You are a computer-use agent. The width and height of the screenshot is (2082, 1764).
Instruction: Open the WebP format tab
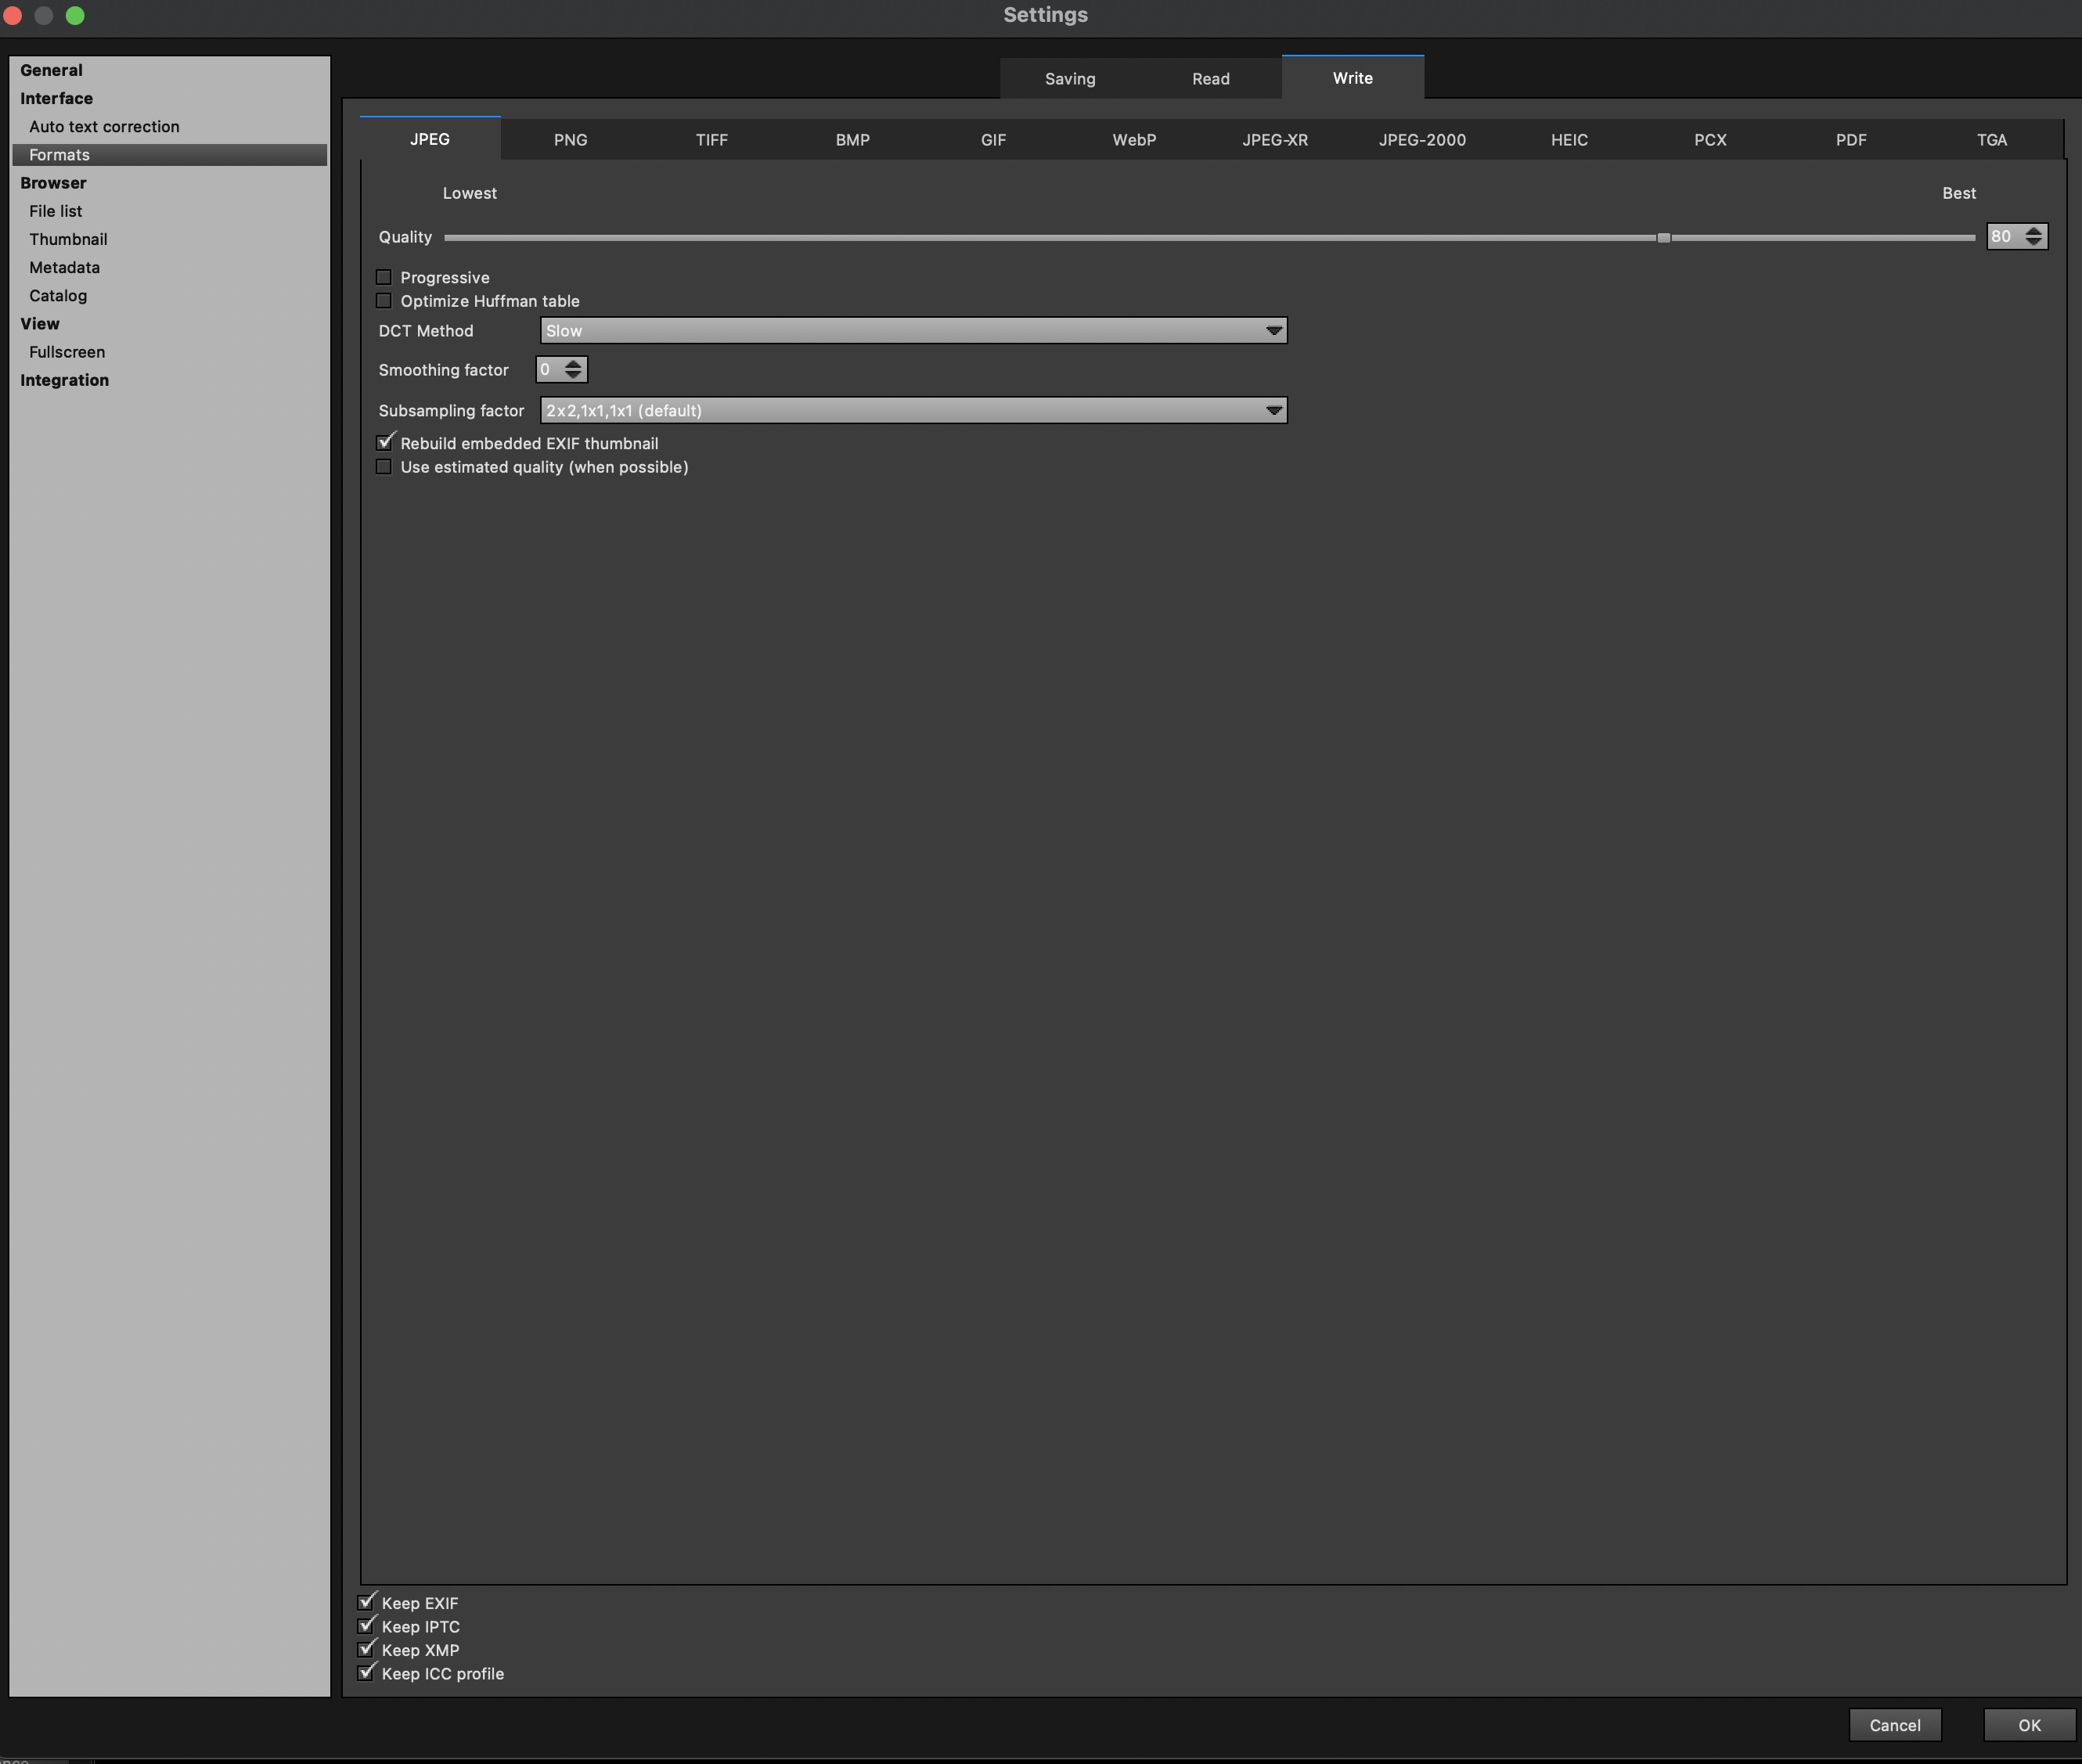1134,140
